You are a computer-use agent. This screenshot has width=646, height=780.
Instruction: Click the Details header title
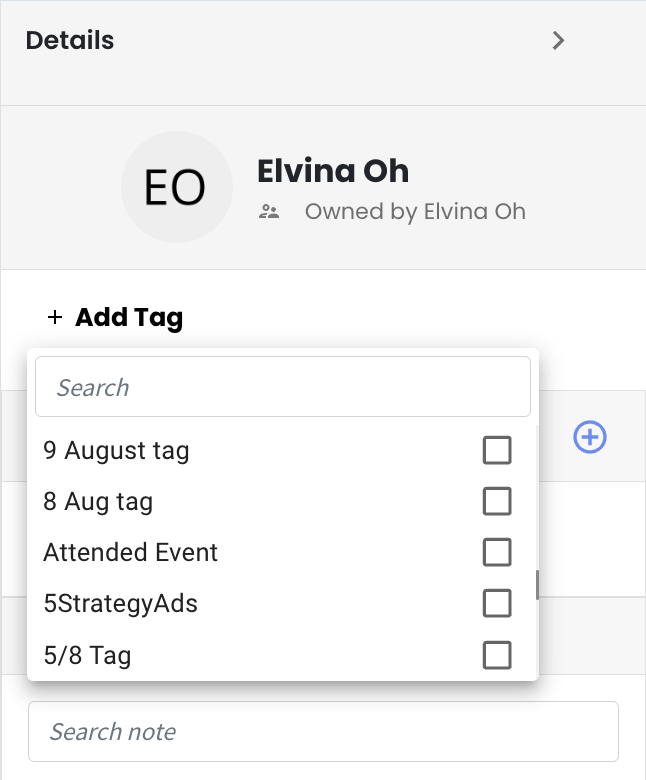(70, 40)
